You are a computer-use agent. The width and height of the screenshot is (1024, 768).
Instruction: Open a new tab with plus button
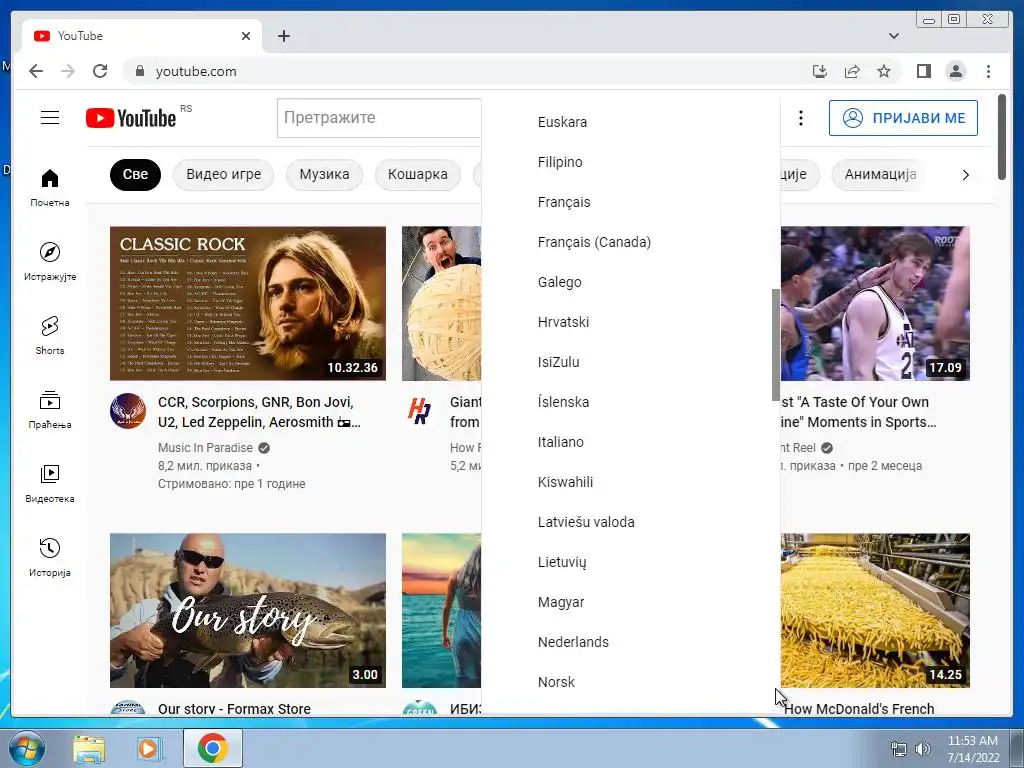point(283,36)
